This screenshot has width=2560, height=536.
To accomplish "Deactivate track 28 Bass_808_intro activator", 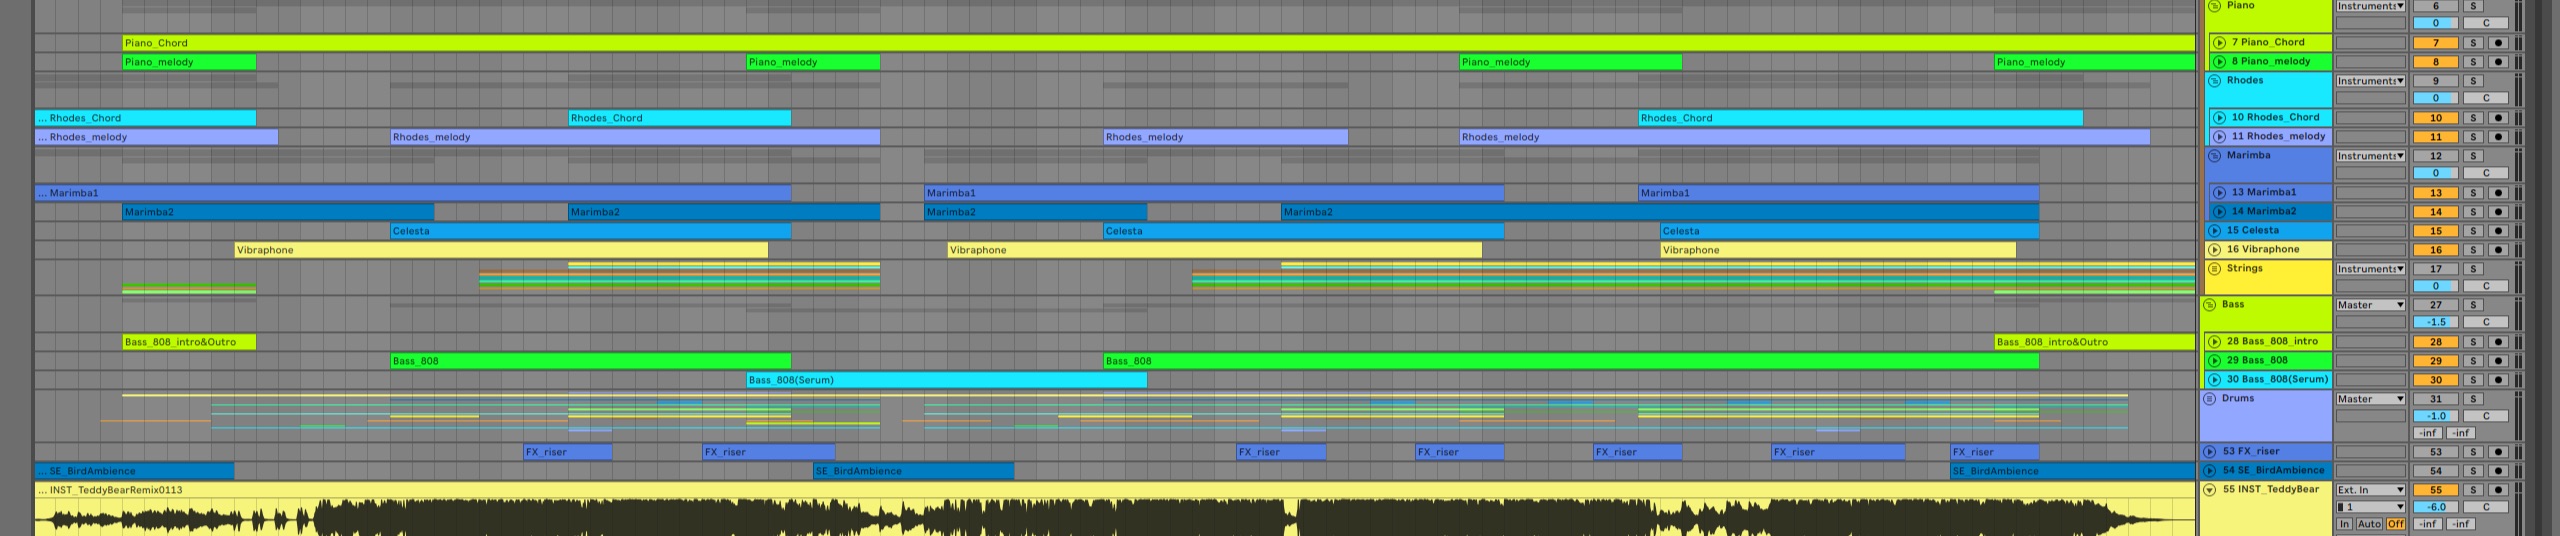I will [2436, 342].
